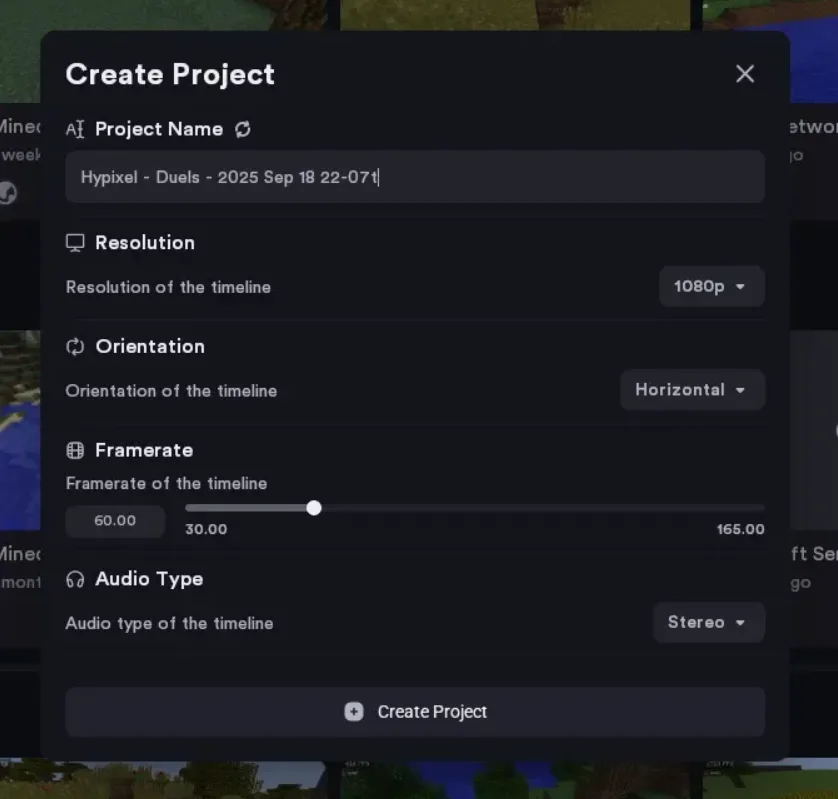Open the Horizontal orientation dropdown
This screenshot has height=799, width=838.
pos(692,390)
